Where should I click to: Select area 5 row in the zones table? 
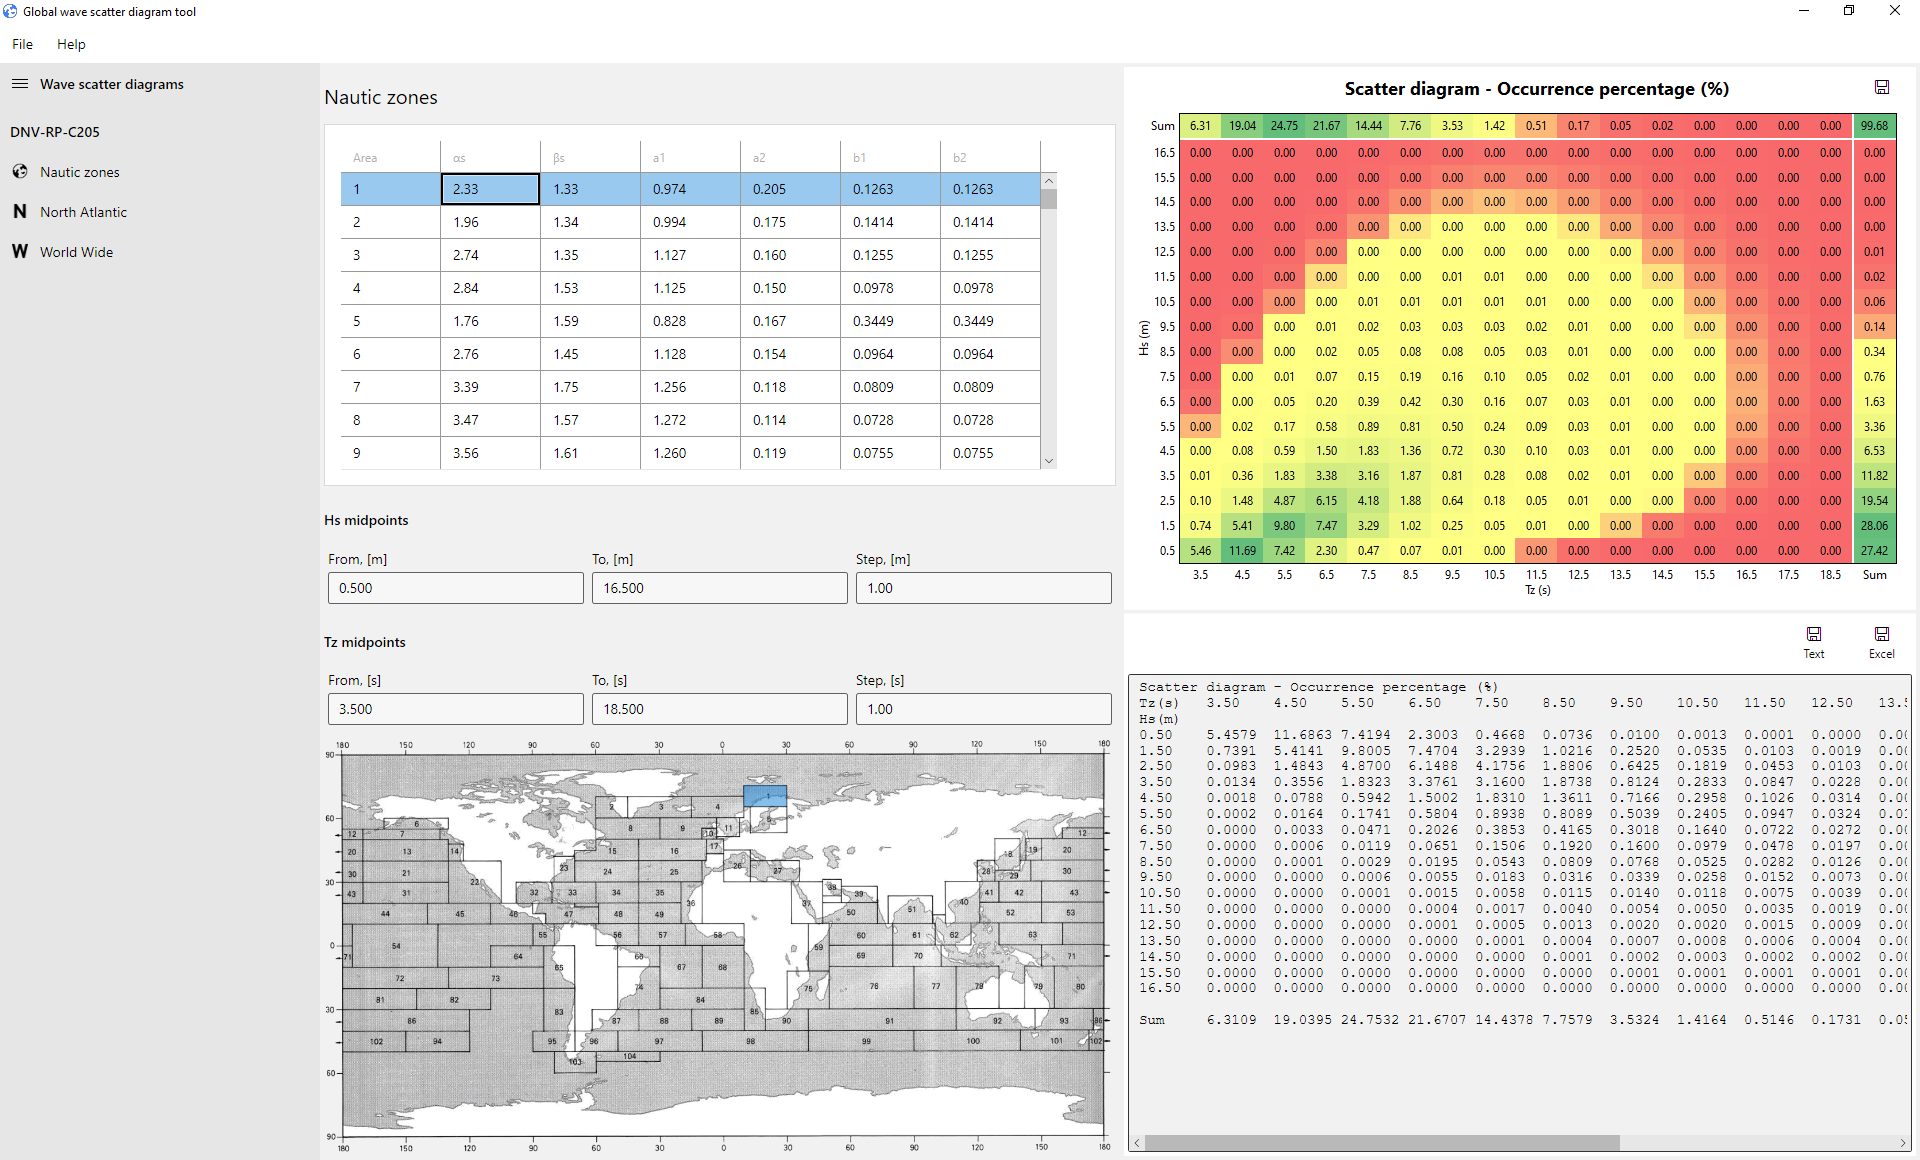click(x=690, y=321)
